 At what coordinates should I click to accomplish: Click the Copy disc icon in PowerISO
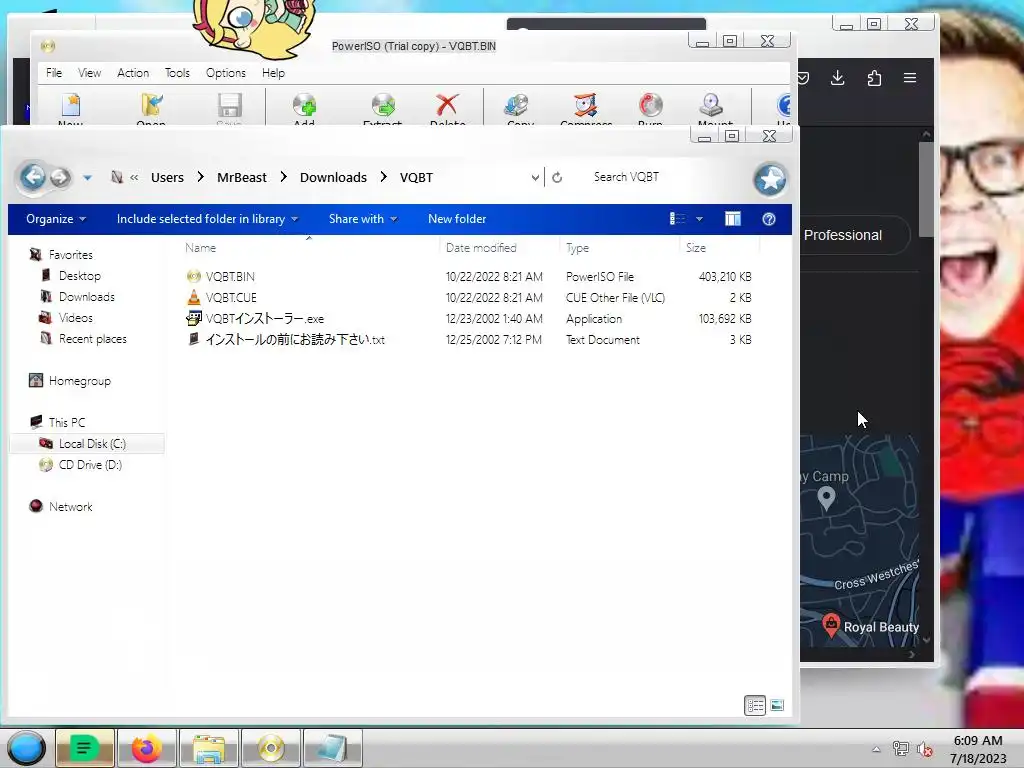click(x=517, y=106)
